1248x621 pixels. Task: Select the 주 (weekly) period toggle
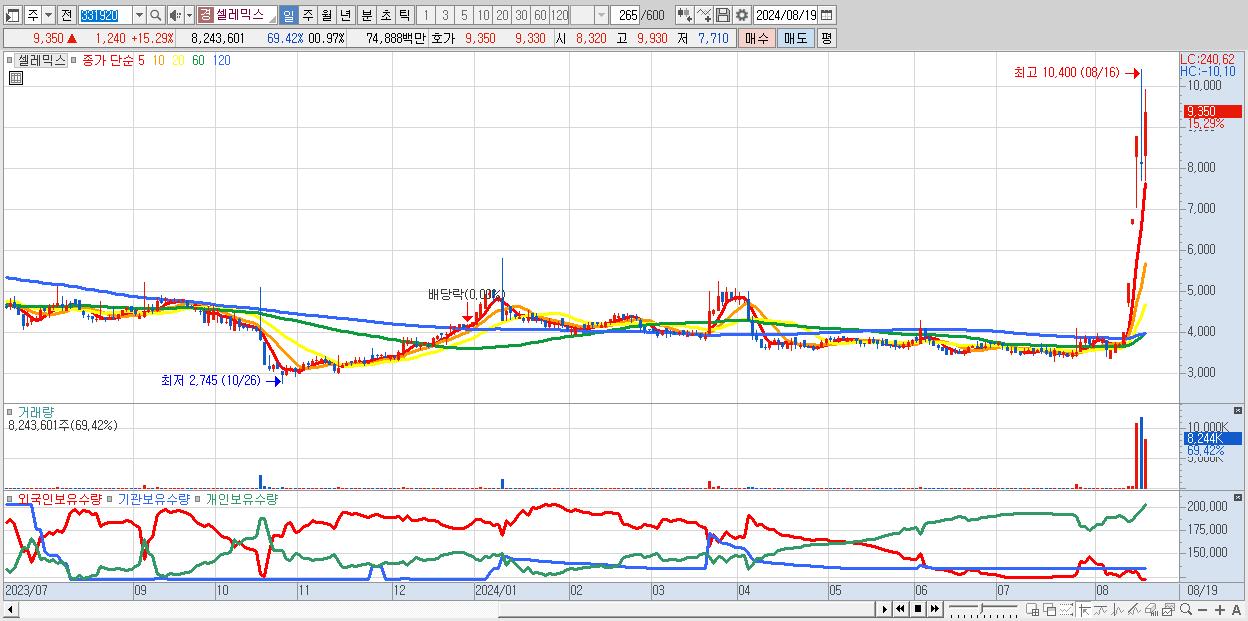click(x=308, y=15)
